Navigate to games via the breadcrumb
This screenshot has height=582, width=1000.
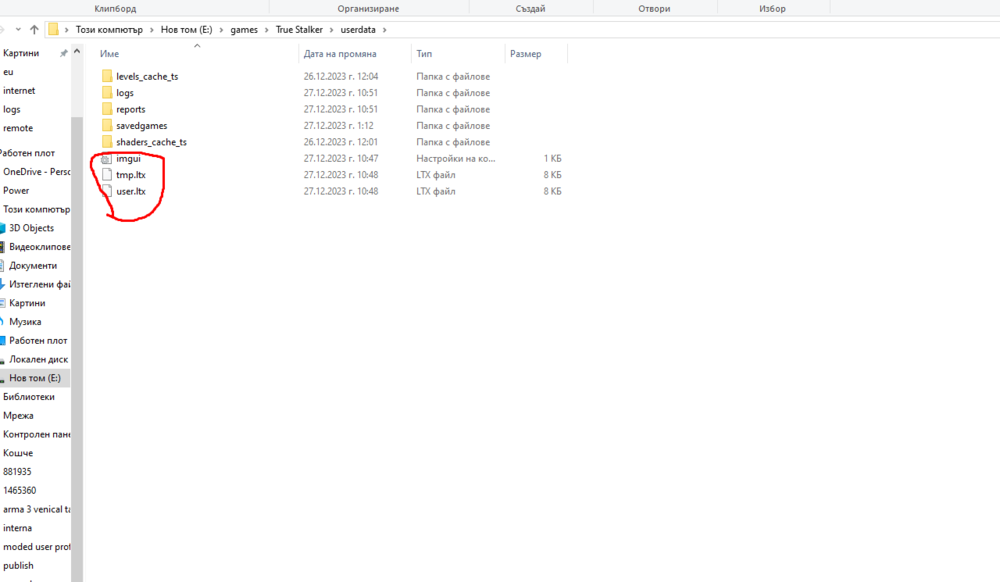pyautogui.click(x=244, y=29)
